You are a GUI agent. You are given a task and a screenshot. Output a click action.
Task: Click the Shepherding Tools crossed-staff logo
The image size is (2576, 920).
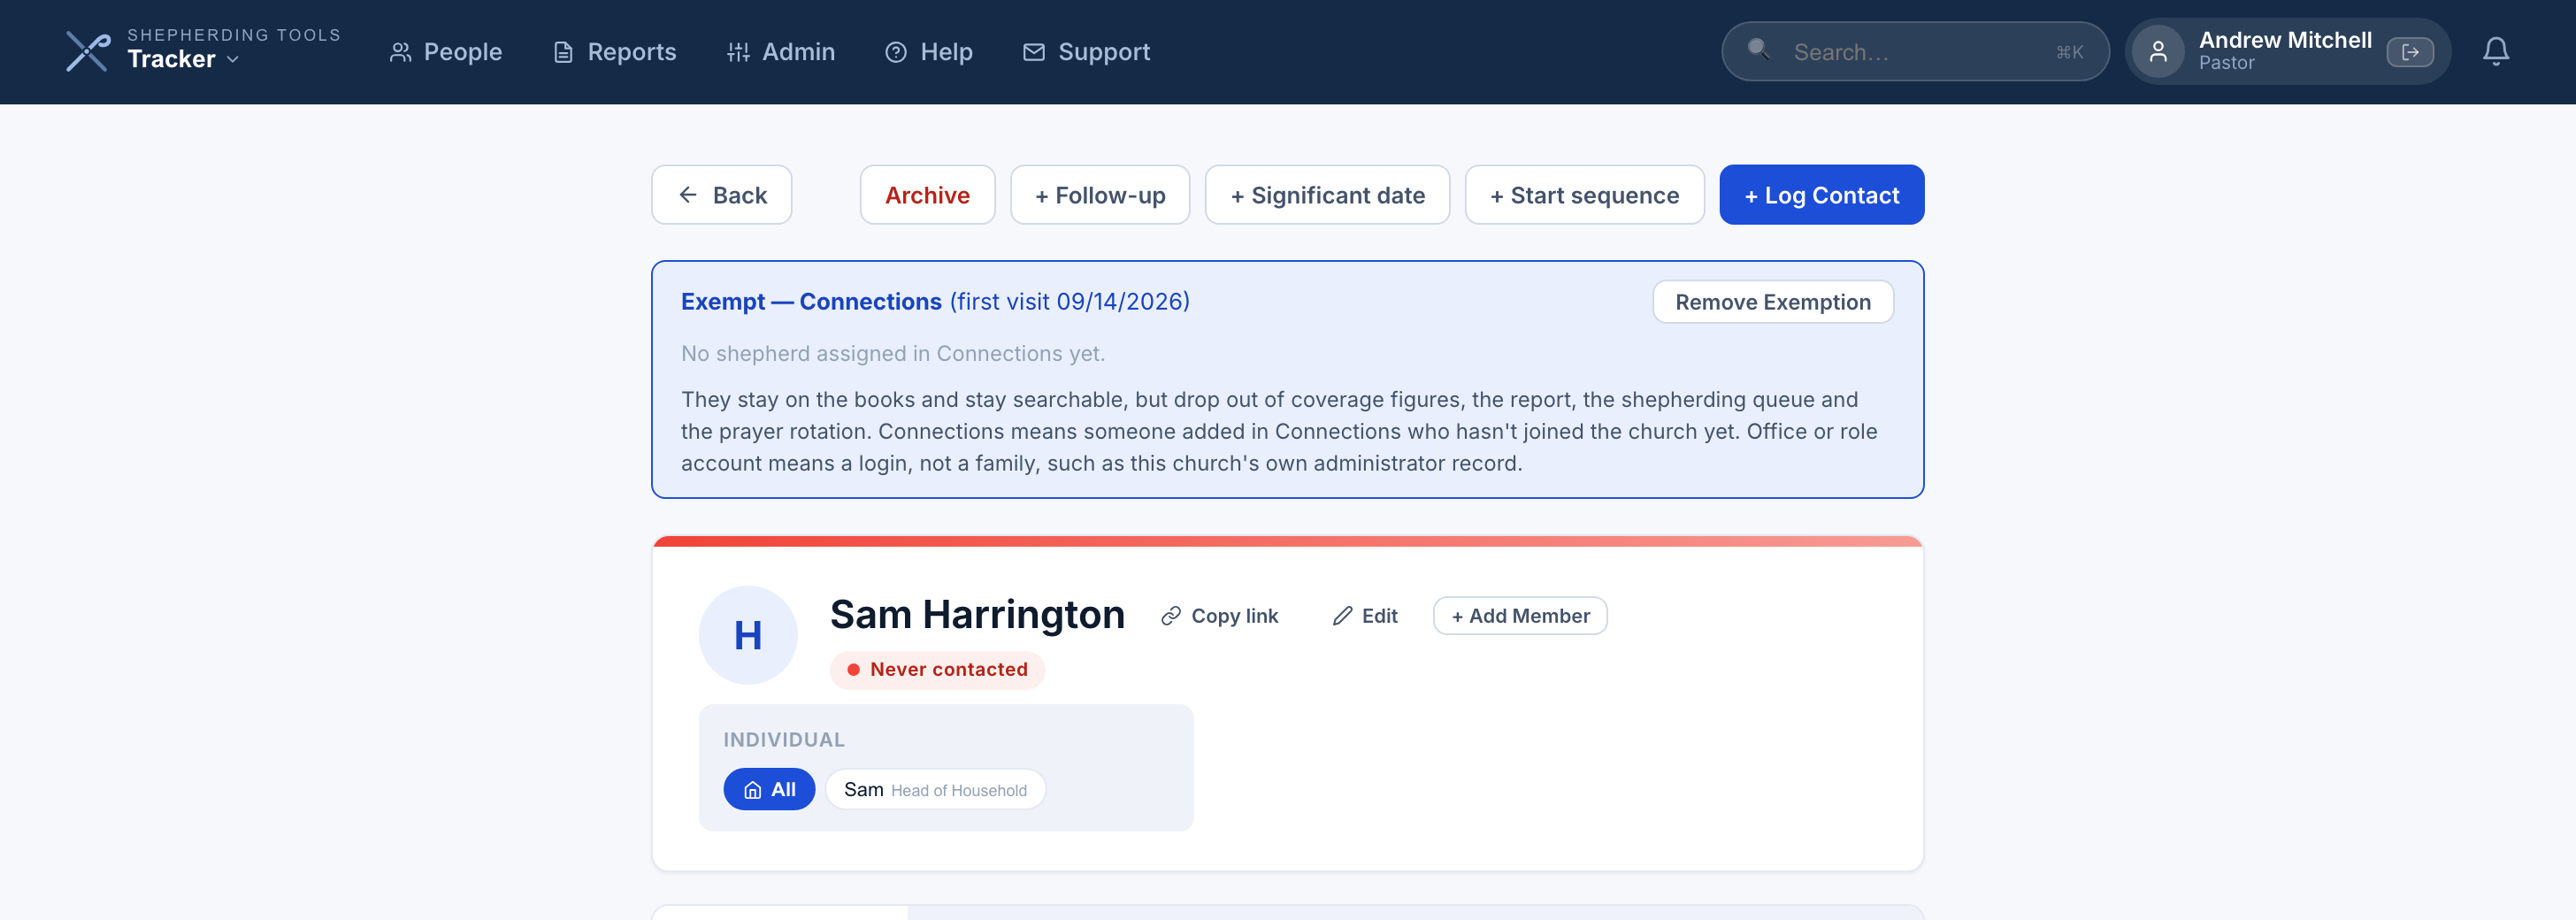click(x=88, y=51)
